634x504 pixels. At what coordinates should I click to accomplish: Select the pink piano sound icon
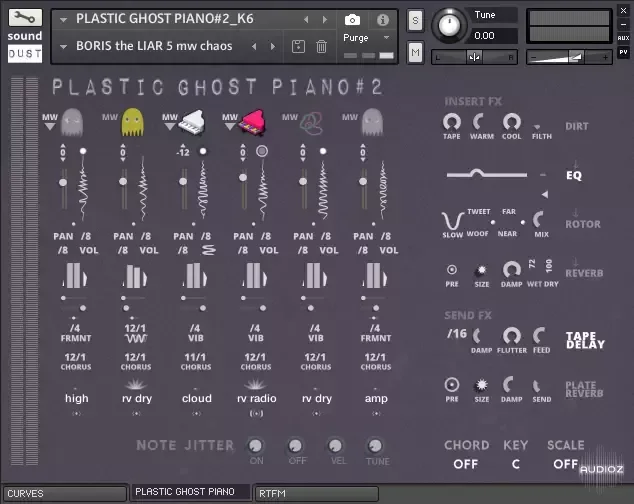pyautogui.click(x=252, y=122)
